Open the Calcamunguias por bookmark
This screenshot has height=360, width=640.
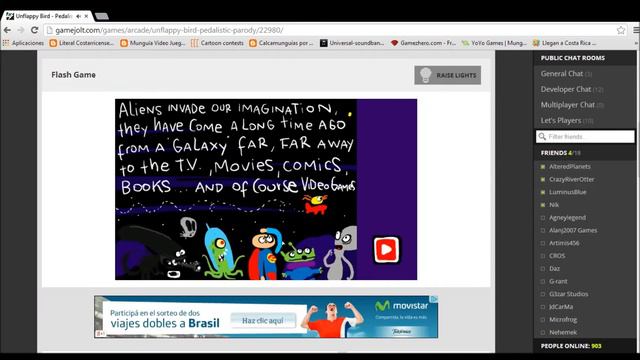click(x=281, y=43)
